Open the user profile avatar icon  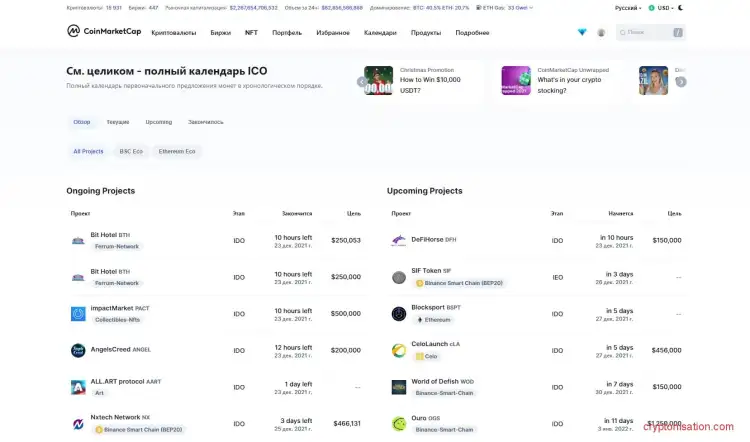click(x=601, y=33)
